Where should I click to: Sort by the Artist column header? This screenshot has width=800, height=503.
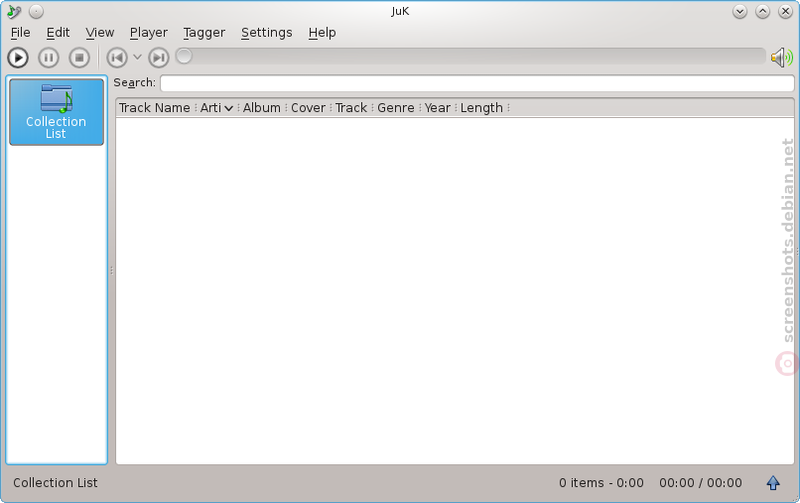216,108
